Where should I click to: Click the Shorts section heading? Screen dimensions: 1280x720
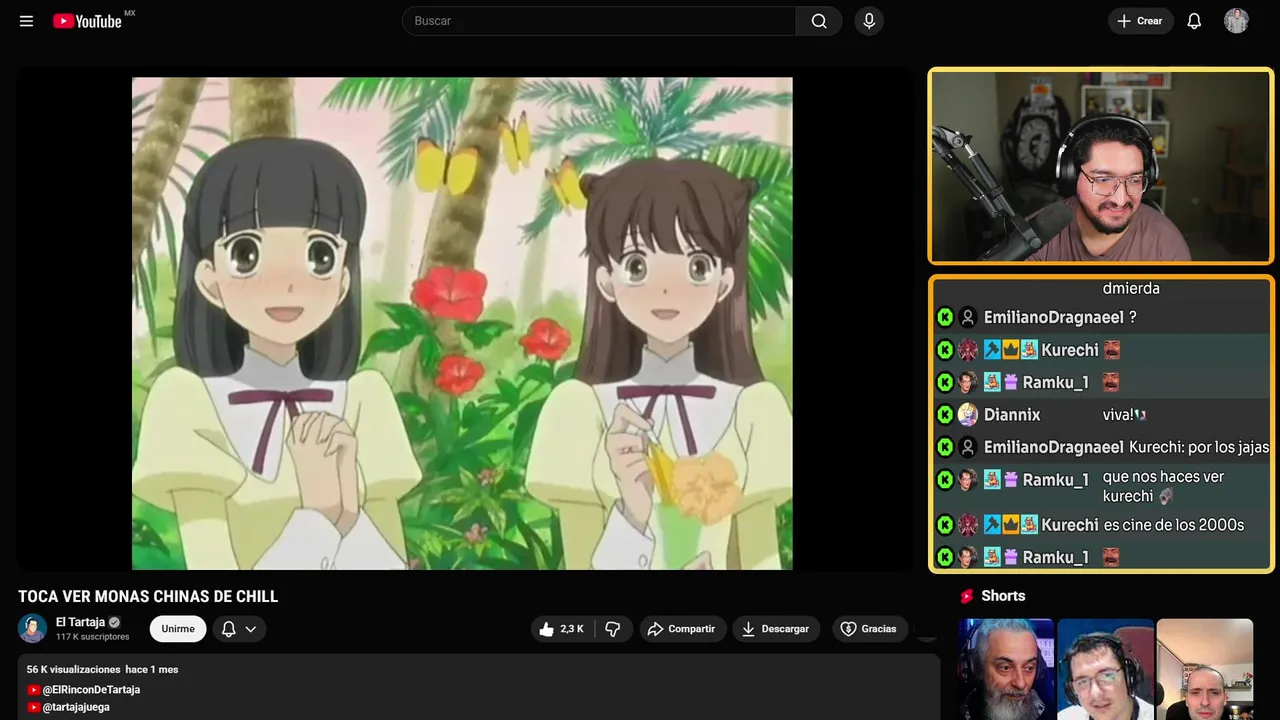(x=1003, y=596)
